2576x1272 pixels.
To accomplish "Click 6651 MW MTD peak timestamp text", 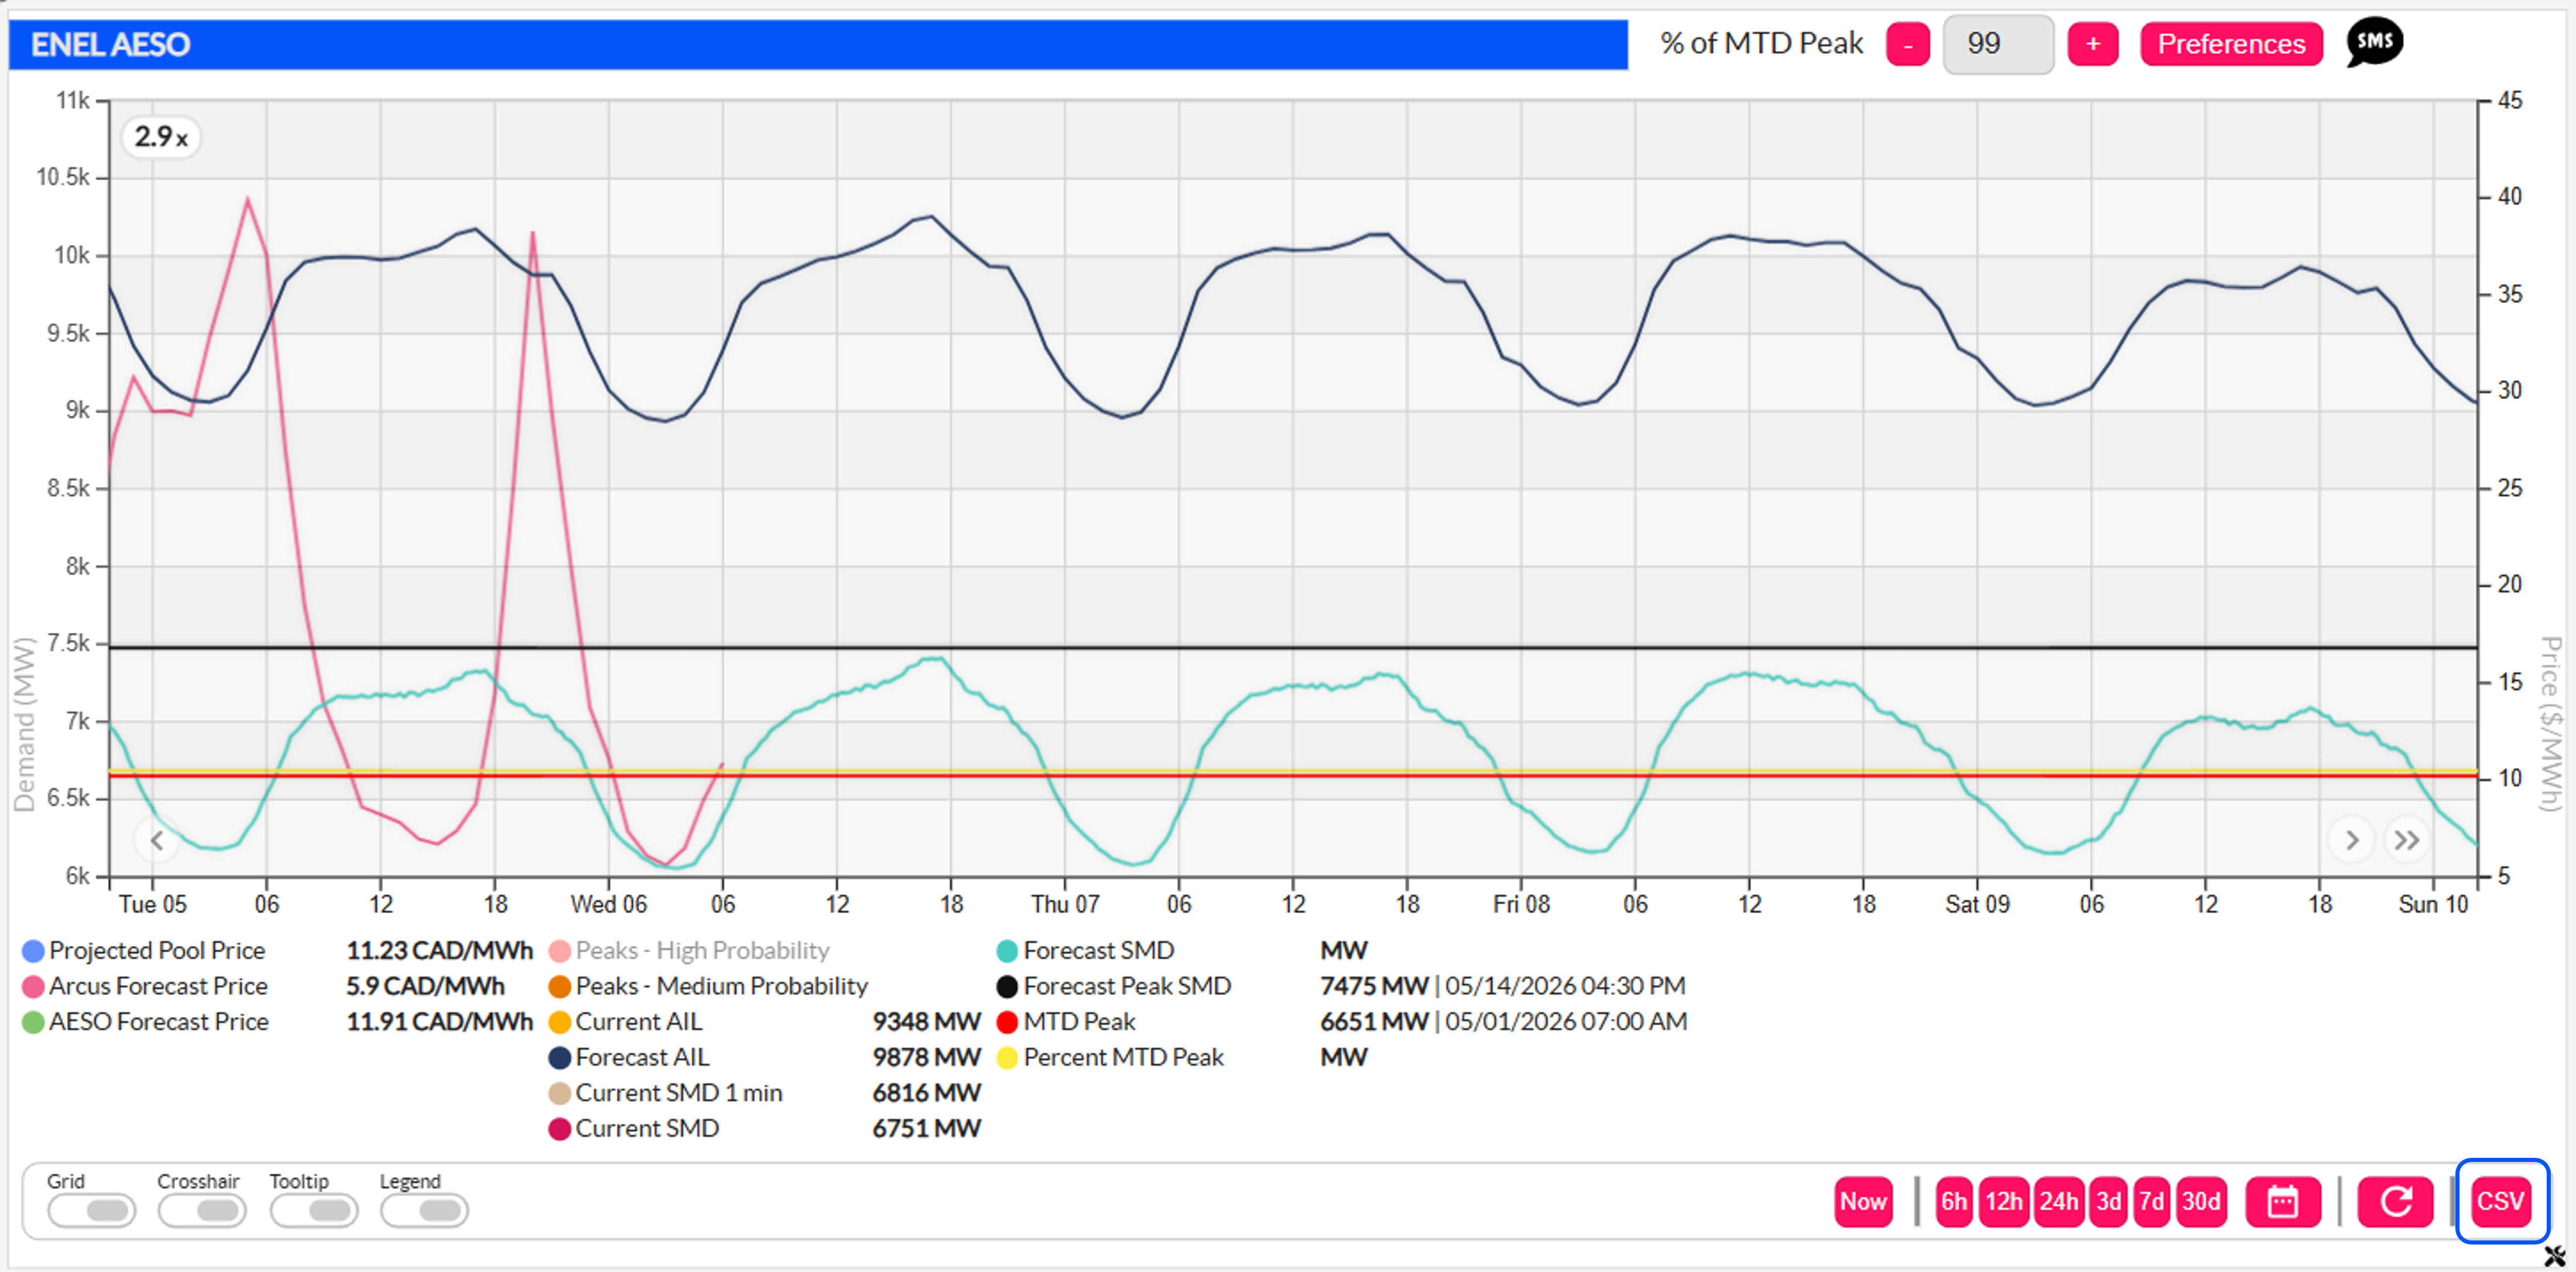I will (x=1503, y=1022).
